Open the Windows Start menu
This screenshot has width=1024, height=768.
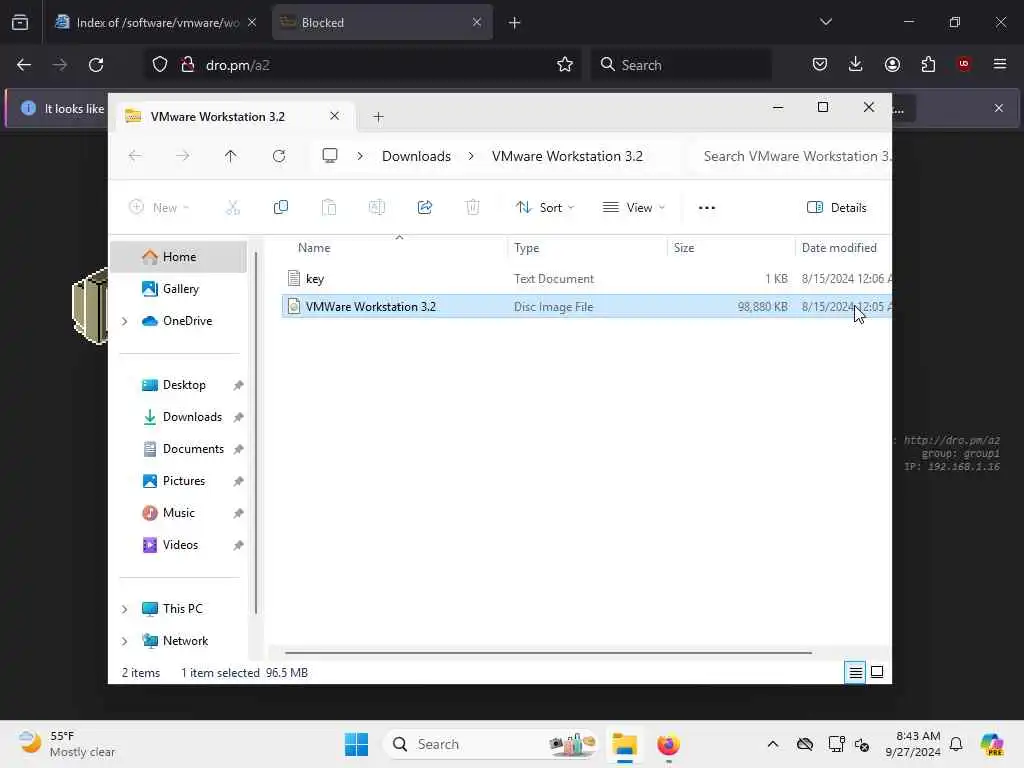point(357,744)
